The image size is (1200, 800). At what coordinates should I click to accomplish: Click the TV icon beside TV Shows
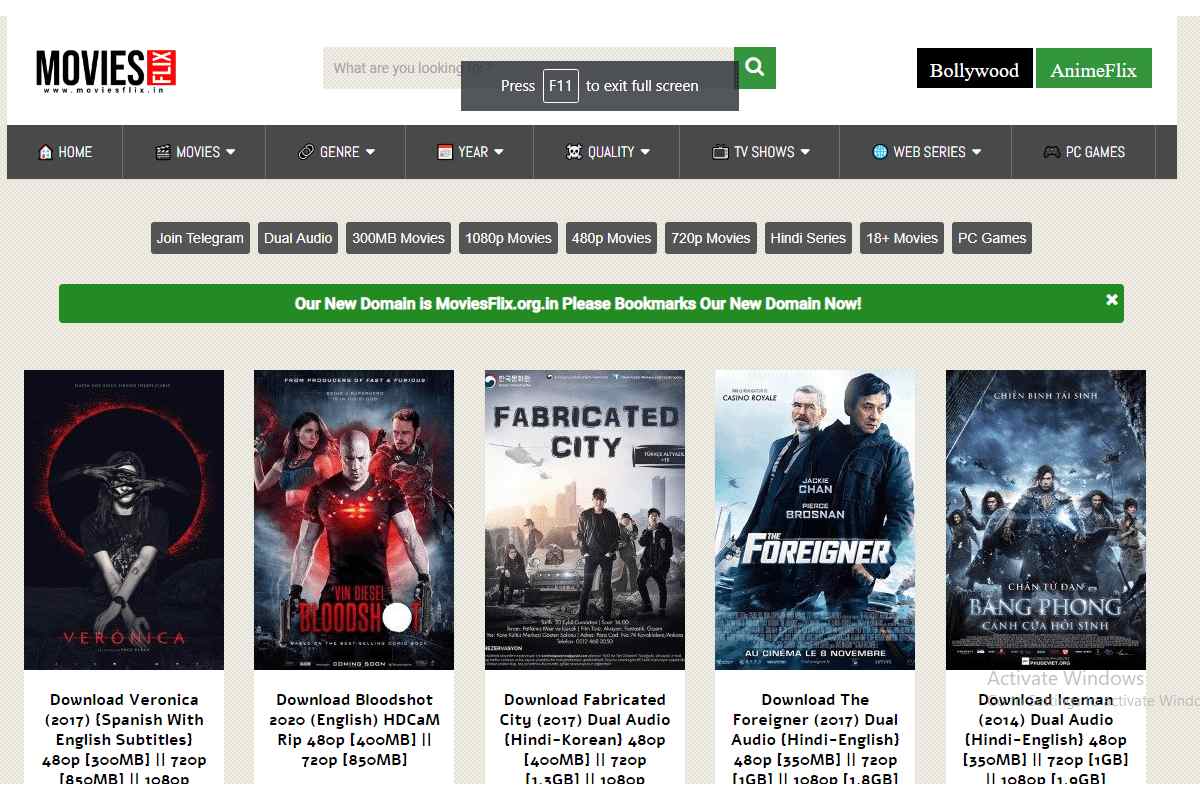[720, 152]
